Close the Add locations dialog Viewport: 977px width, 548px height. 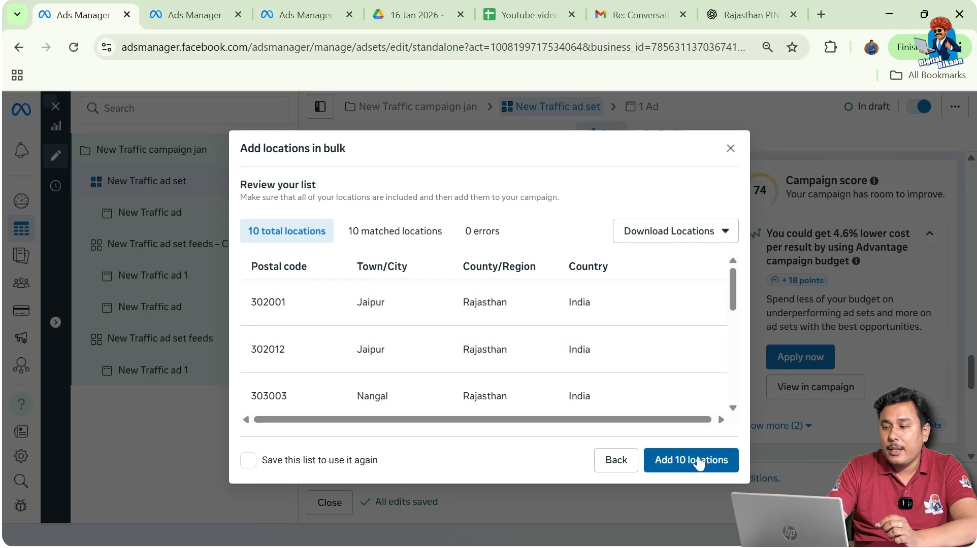(730, 148)
